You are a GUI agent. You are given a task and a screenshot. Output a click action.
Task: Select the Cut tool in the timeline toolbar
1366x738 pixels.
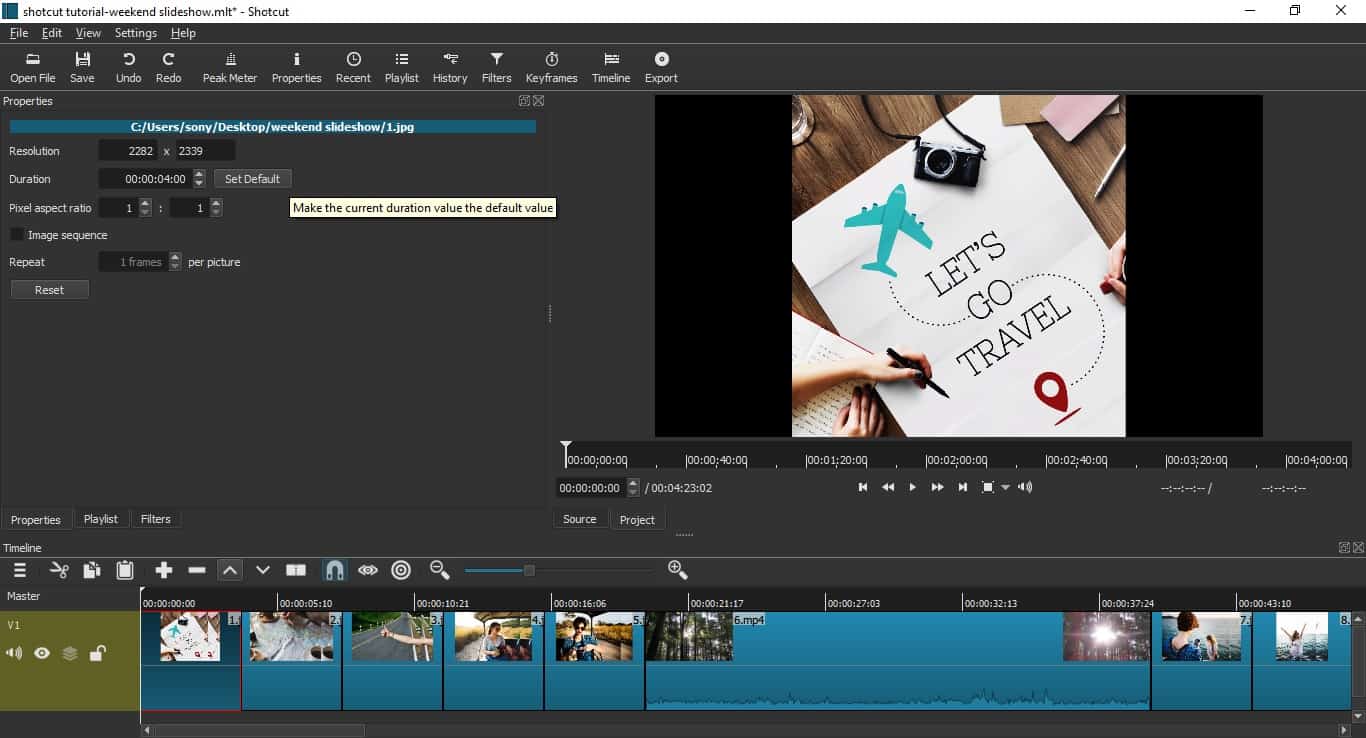tap(58, 570)
